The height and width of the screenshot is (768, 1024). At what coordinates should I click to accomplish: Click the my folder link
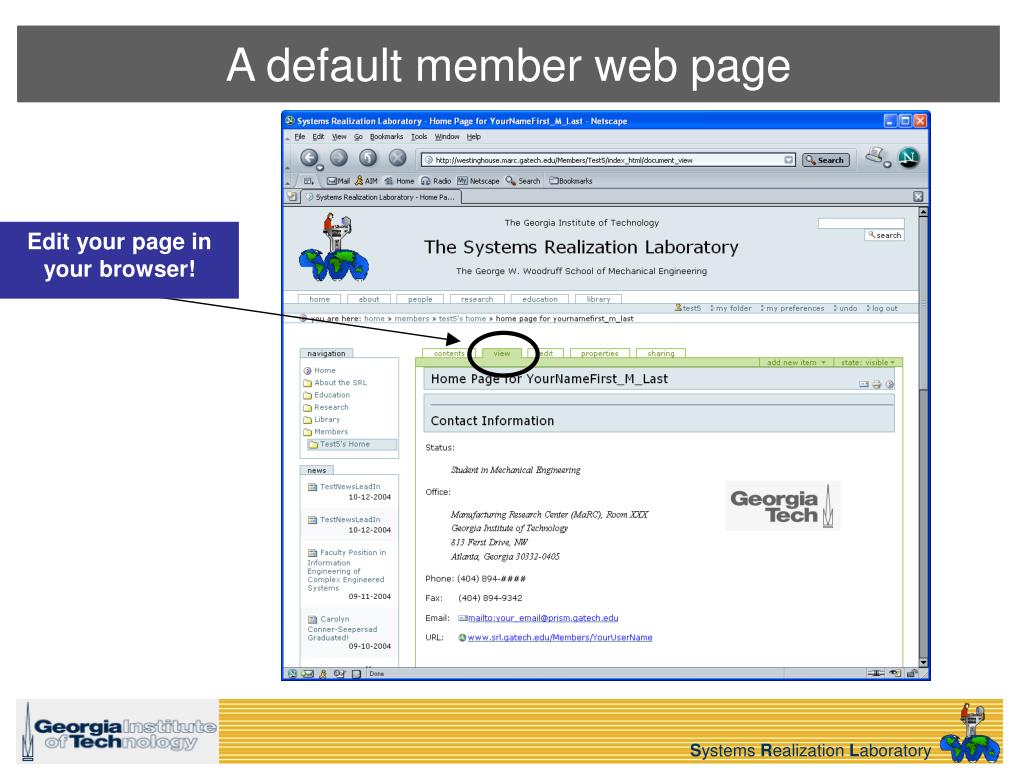[x=730, y=308]
